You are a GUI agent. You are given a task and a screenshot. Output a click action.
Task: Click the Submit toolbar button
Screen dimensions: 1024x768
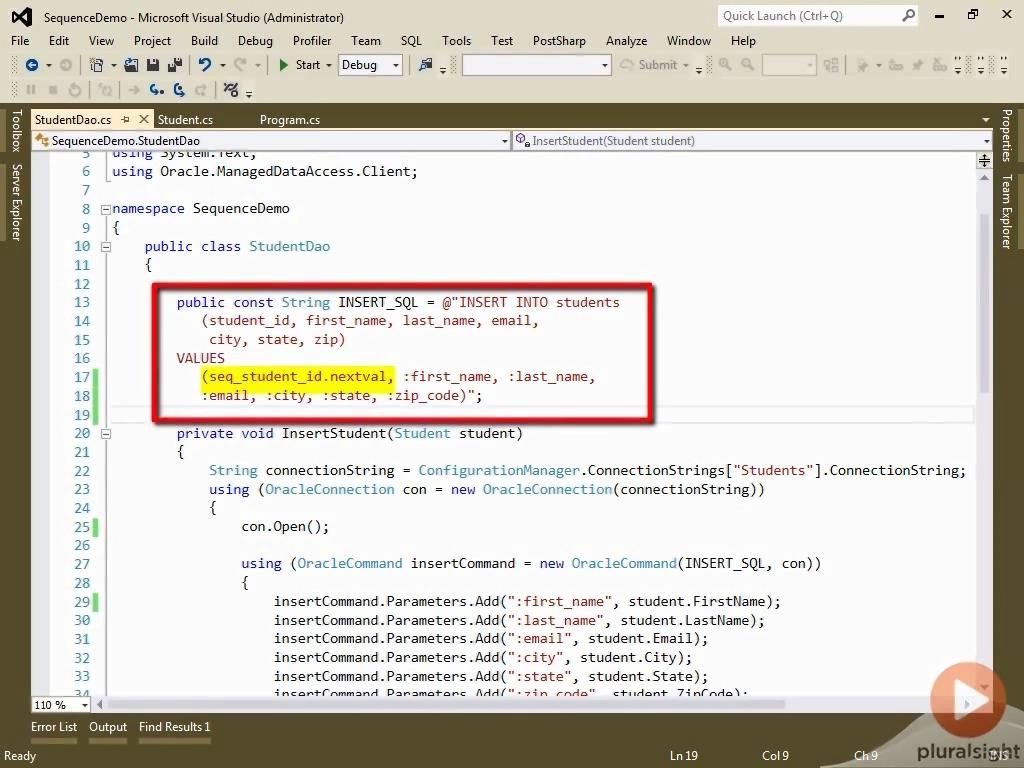tap(655, 65)
